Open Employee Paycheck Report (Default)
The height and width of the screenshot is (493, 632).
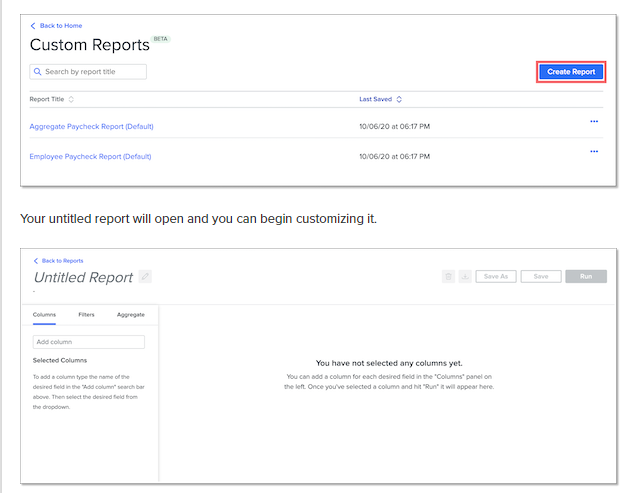pyautogui.click(x=90, y=156)
